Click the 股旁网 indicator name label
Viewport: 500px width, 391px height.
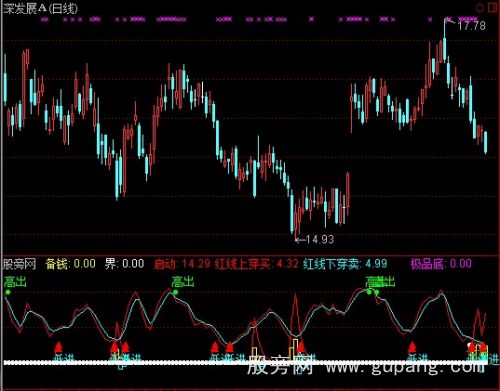(19, 264)
